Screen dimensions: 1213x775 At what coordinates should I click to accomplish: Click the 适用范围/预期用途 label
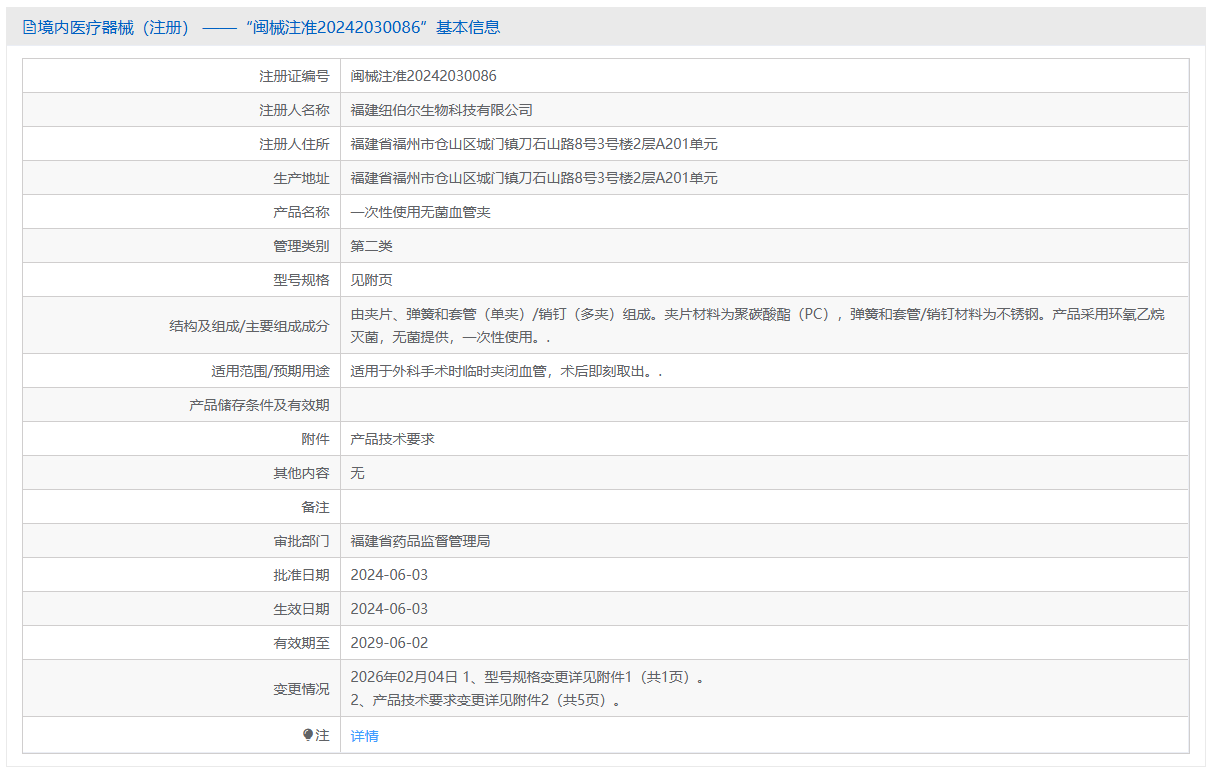[x=270, y=371]
